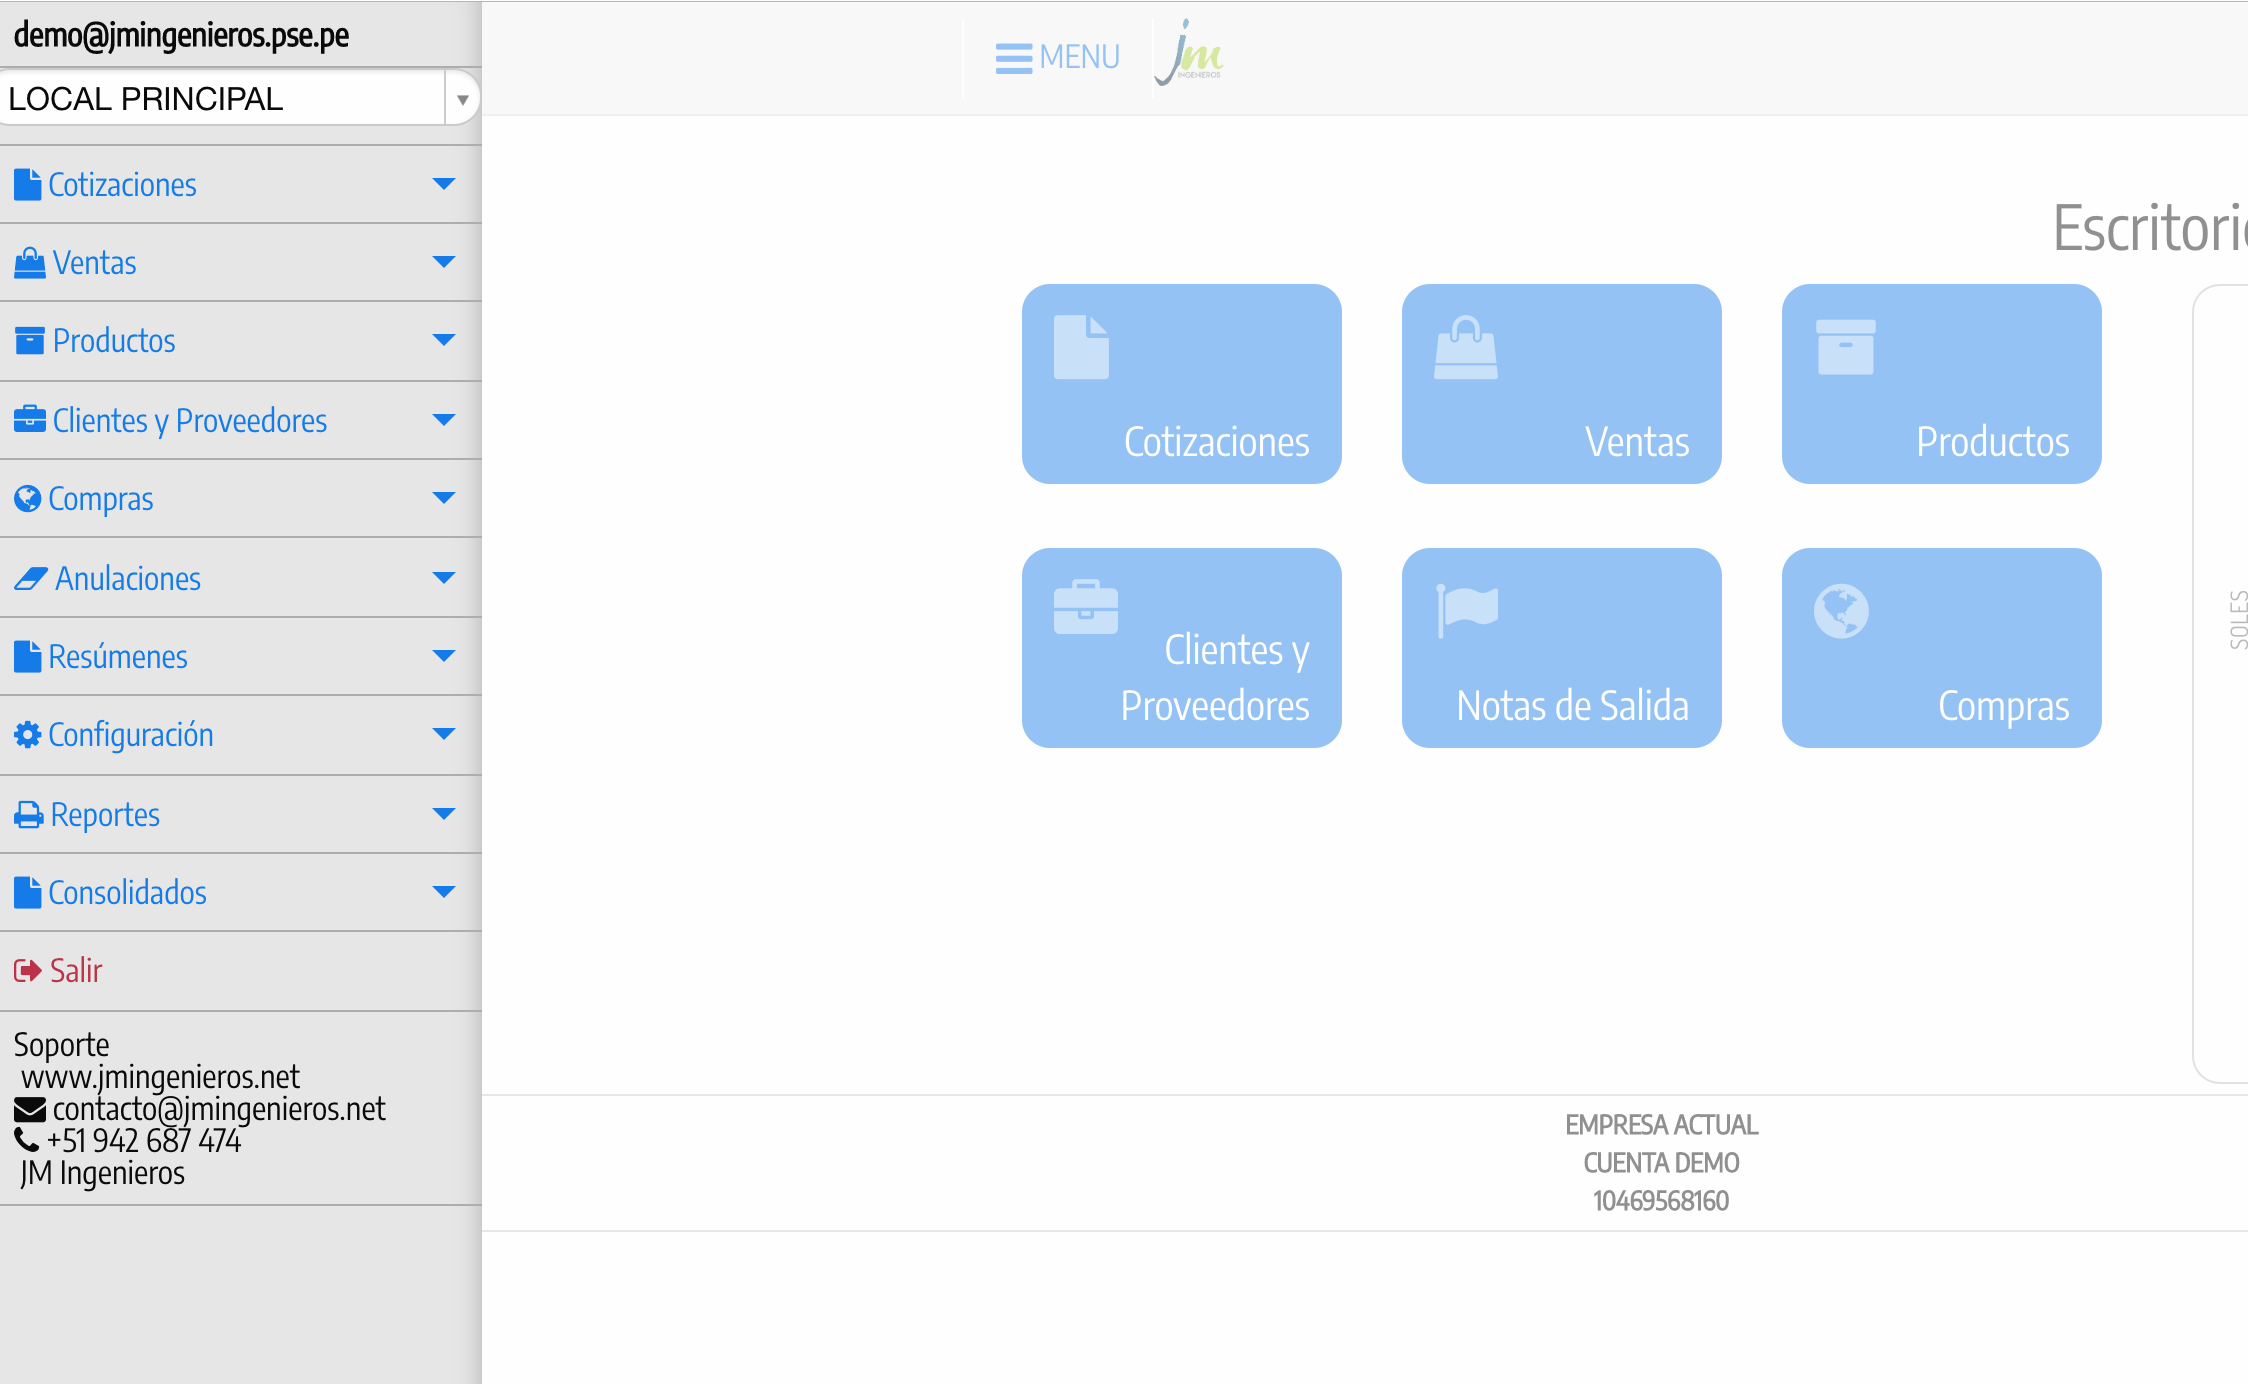The width and height of the screenshot is (2248, 1384).
Task: Open the Resúmenes sidebar menu
Action: tap(118, 657)
